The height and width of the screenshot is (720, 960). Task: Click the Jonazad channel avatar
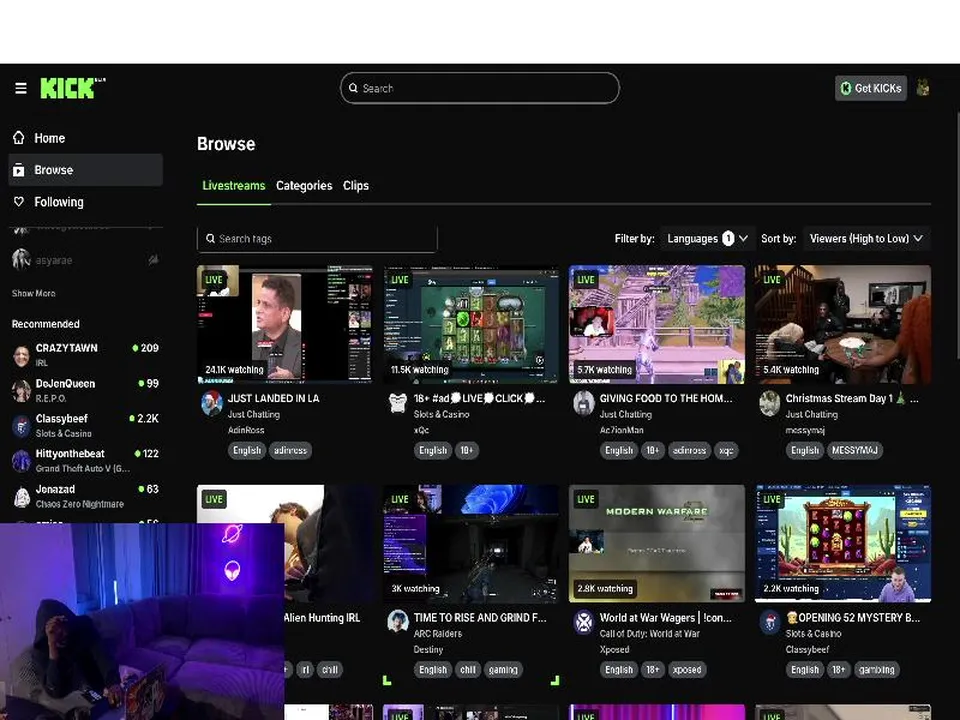(21, 497)
